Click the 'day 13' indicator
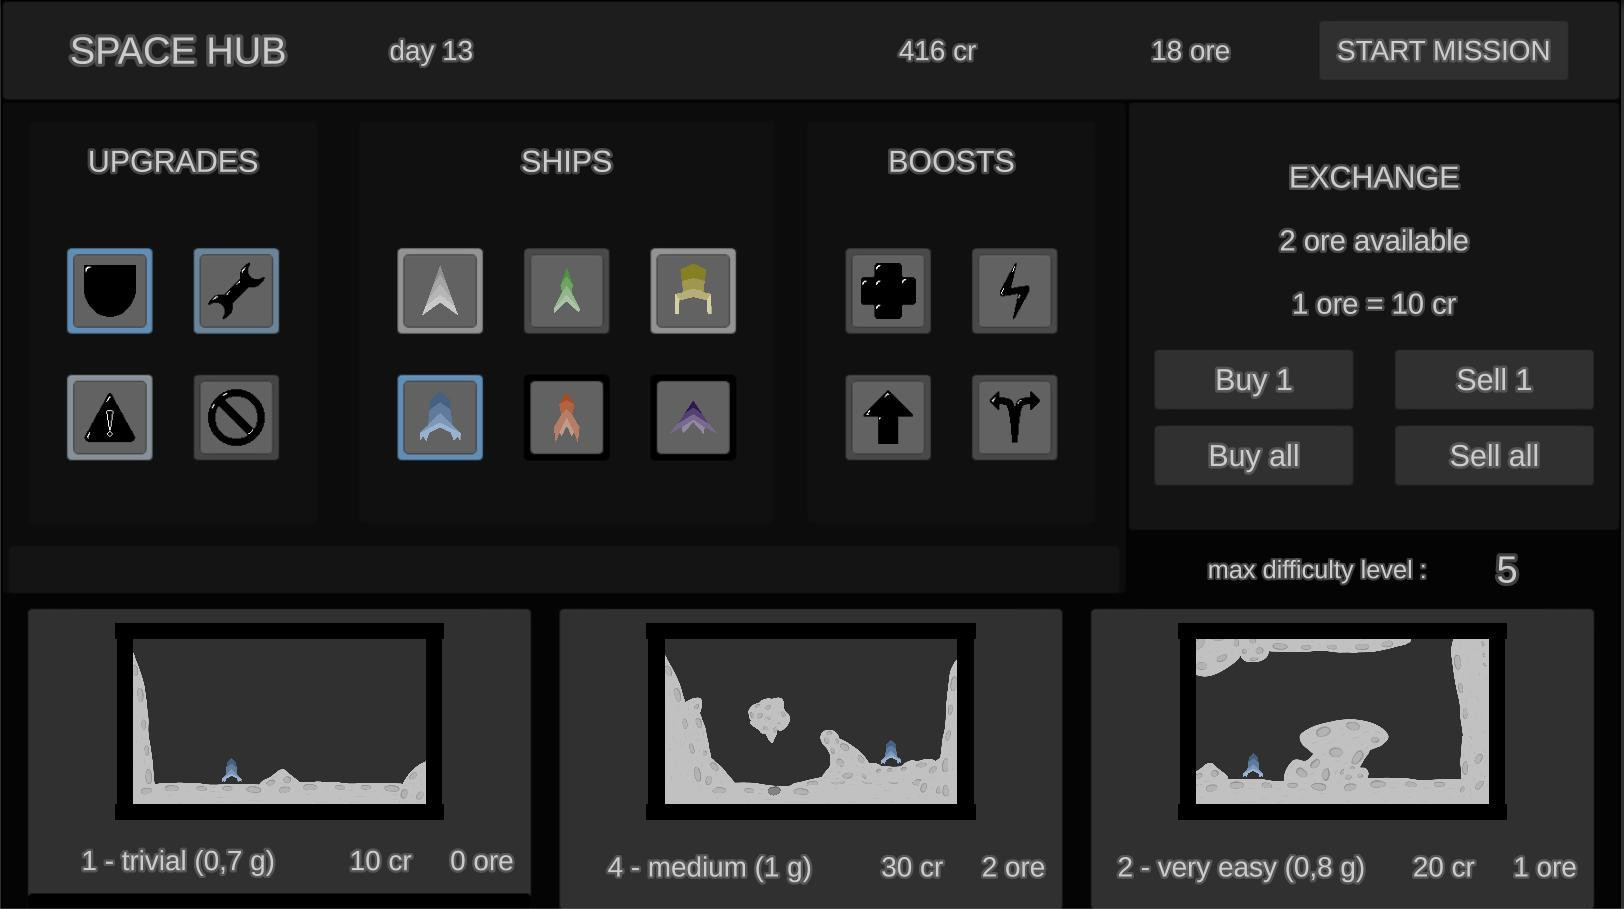The width and height of the screenshot is (1624, 909). [x=431, y=51]
